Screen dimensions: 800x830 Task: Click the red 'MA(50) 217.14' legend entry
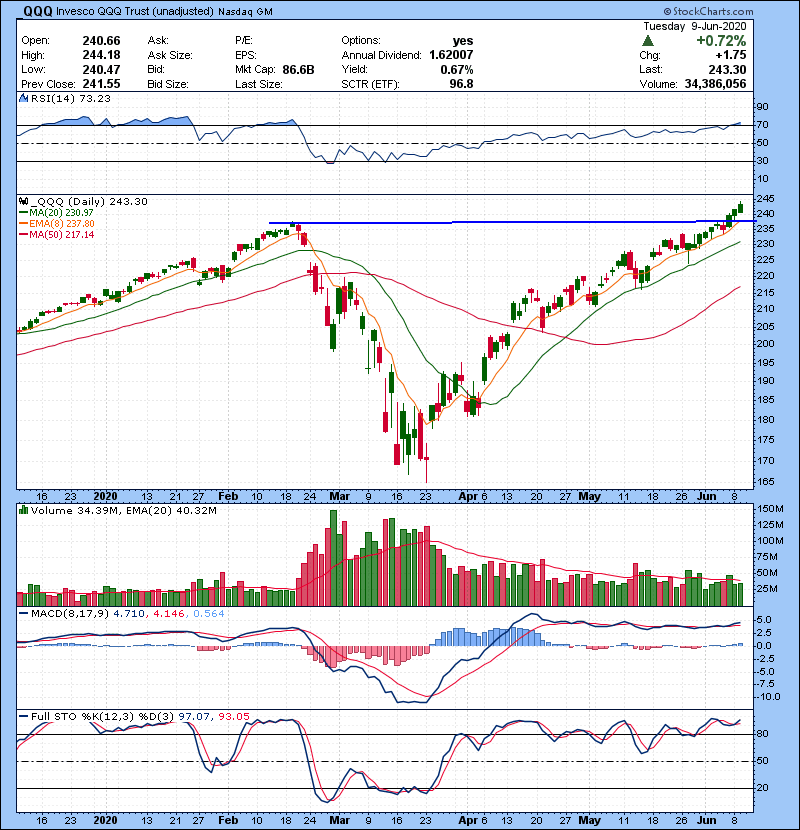(61, 234)
